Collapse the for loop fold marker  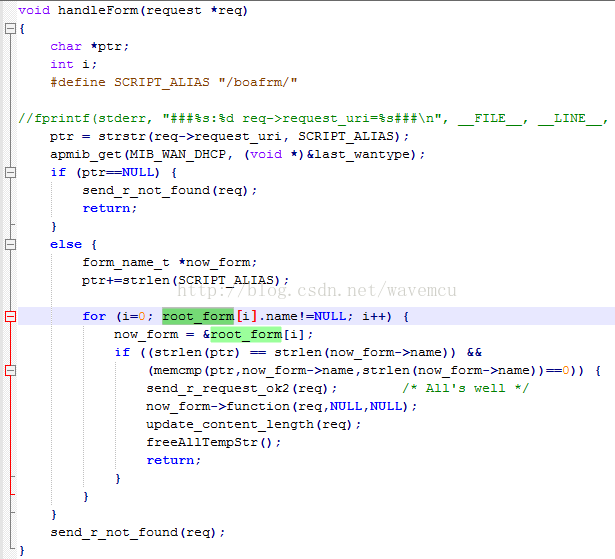tap(10, 317)
